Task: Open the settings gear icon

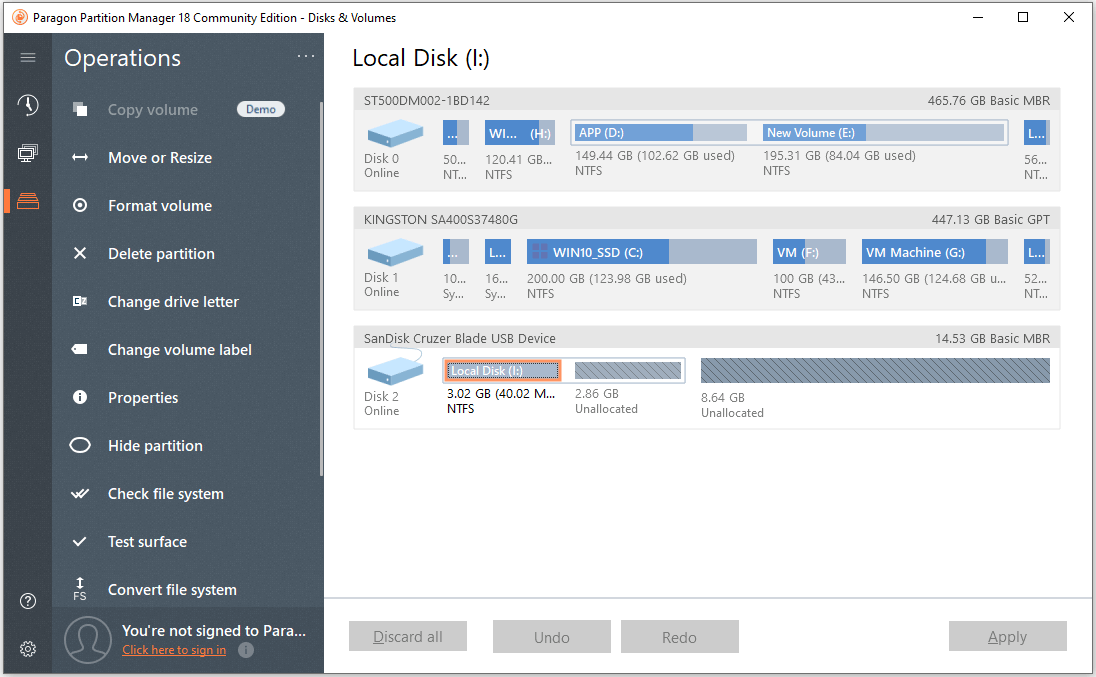Action: pos(28,649)
